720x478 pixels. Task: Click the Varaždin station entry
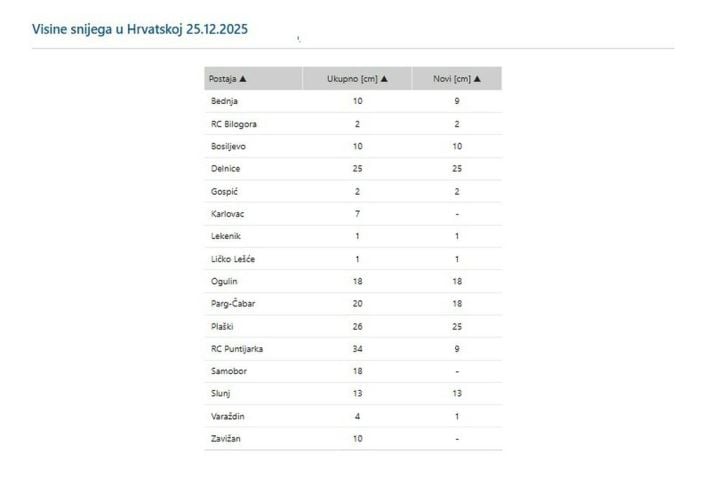(x=228, y=416)
